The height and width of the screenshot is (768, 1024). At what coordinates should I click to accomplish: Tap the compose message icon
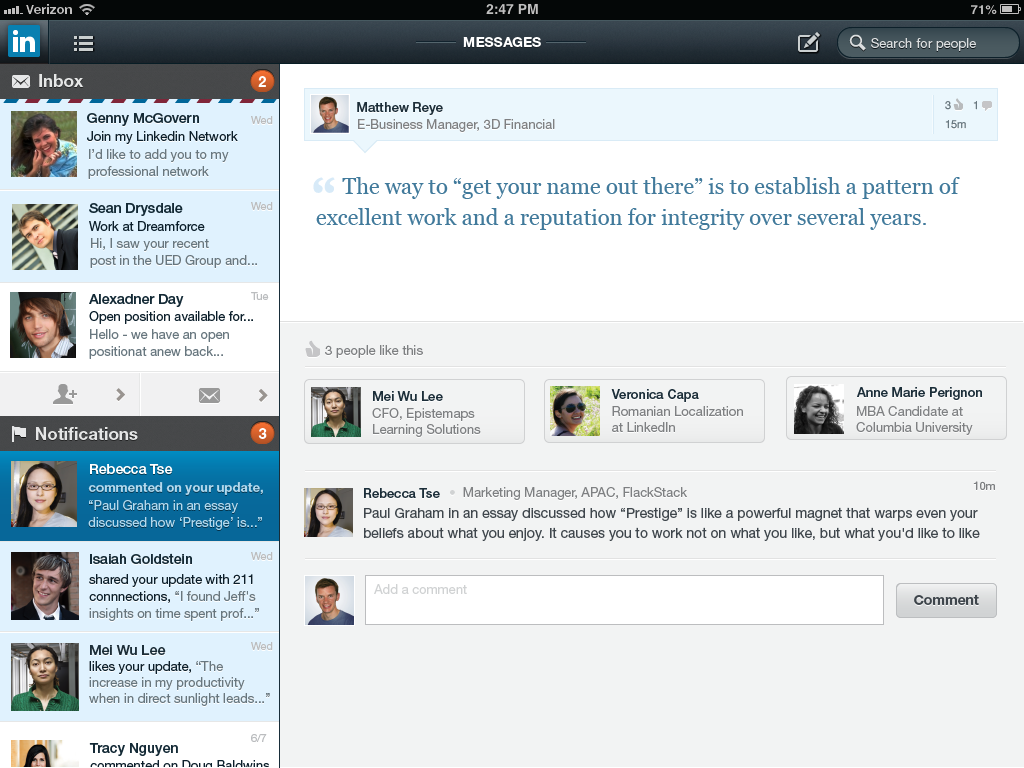[808, 43]
